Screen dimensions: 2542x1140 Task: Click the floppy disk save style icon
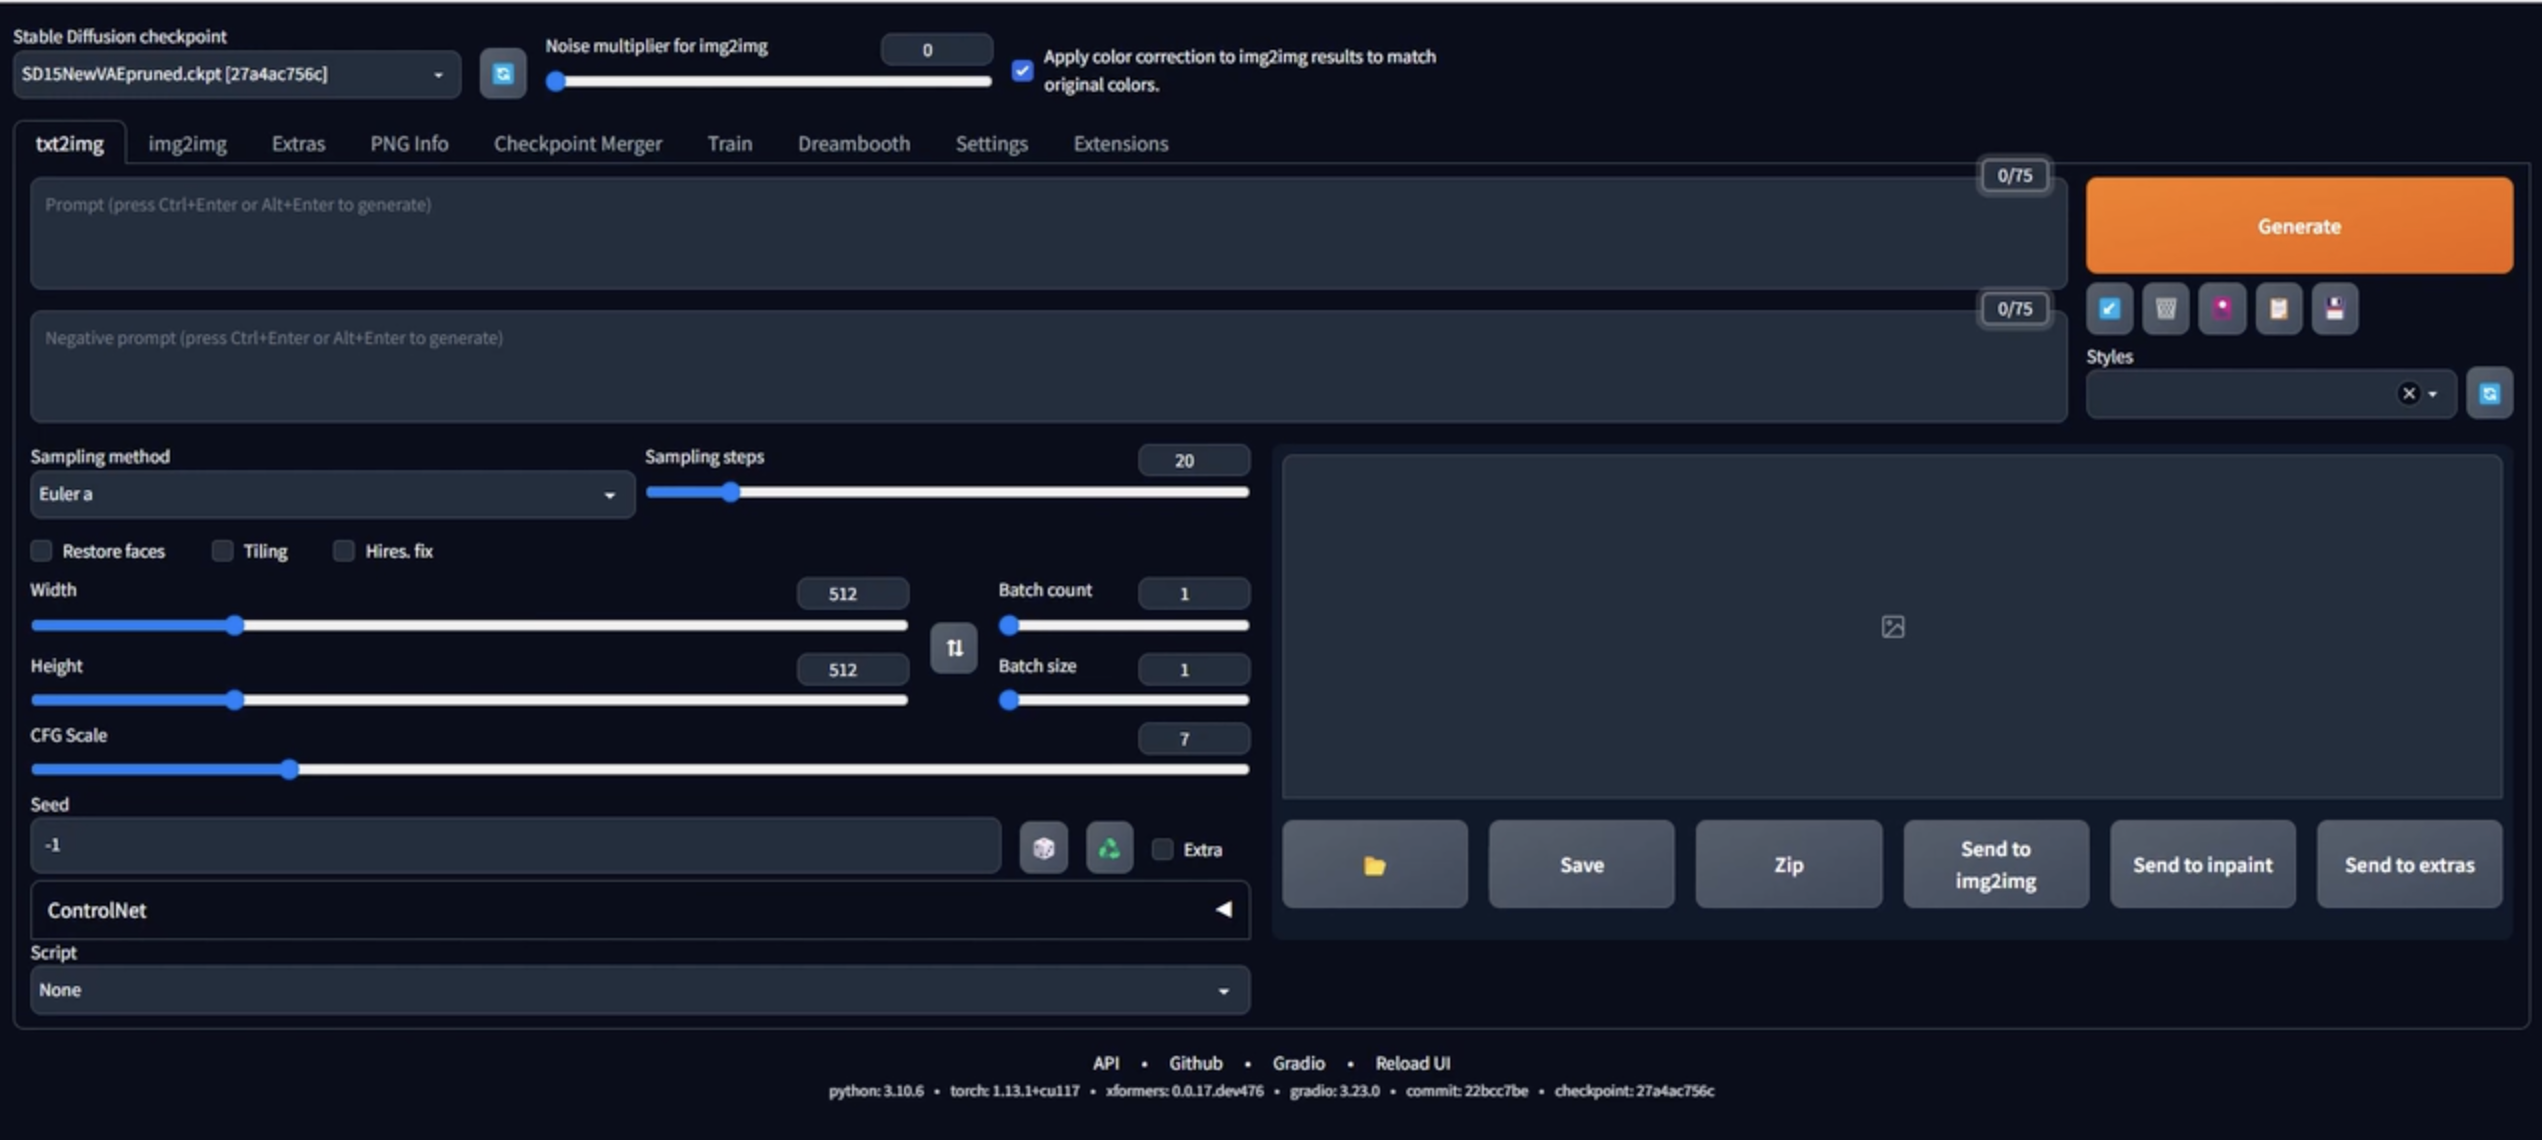click(2334, 308)
